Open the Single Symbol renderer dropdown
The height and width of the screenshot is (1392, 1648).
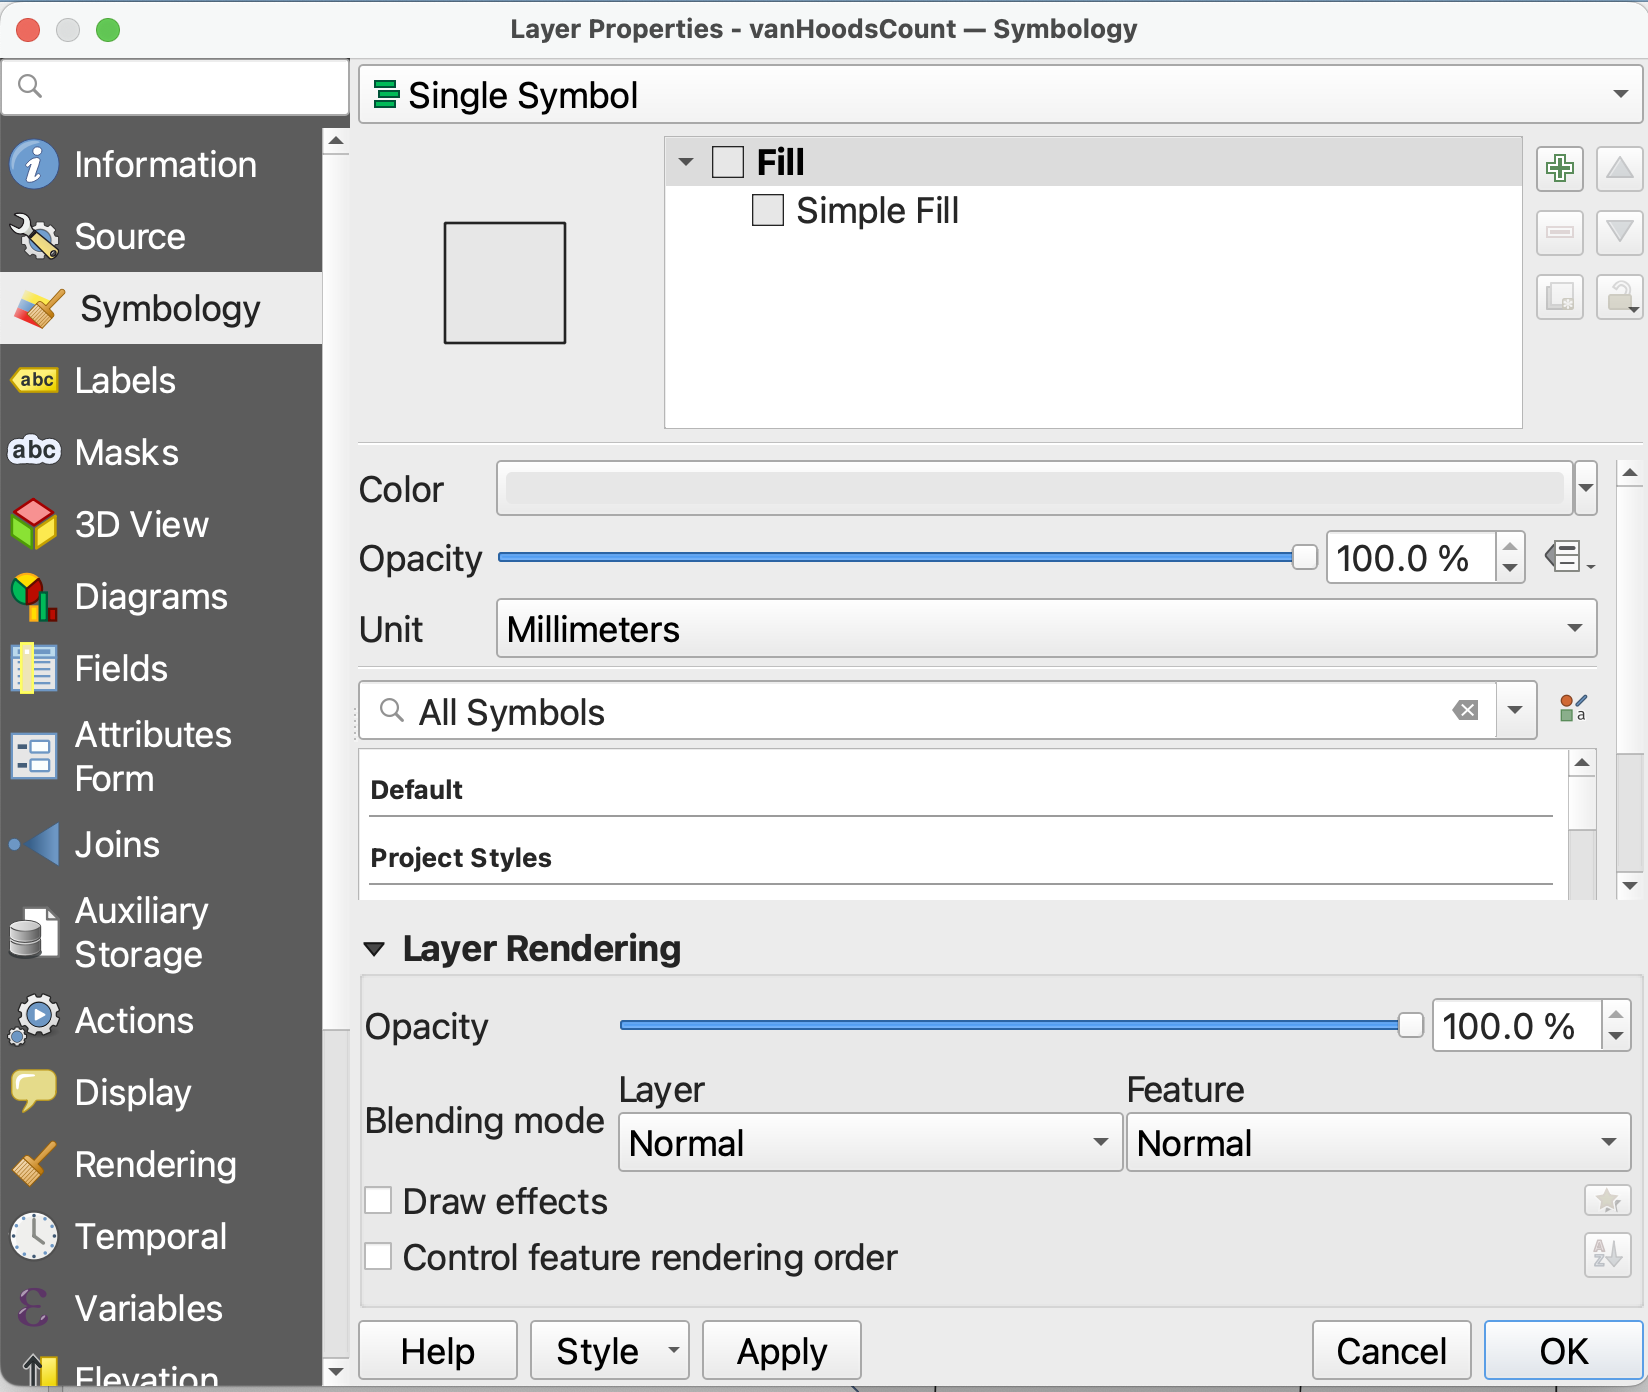coord(1000,95)
